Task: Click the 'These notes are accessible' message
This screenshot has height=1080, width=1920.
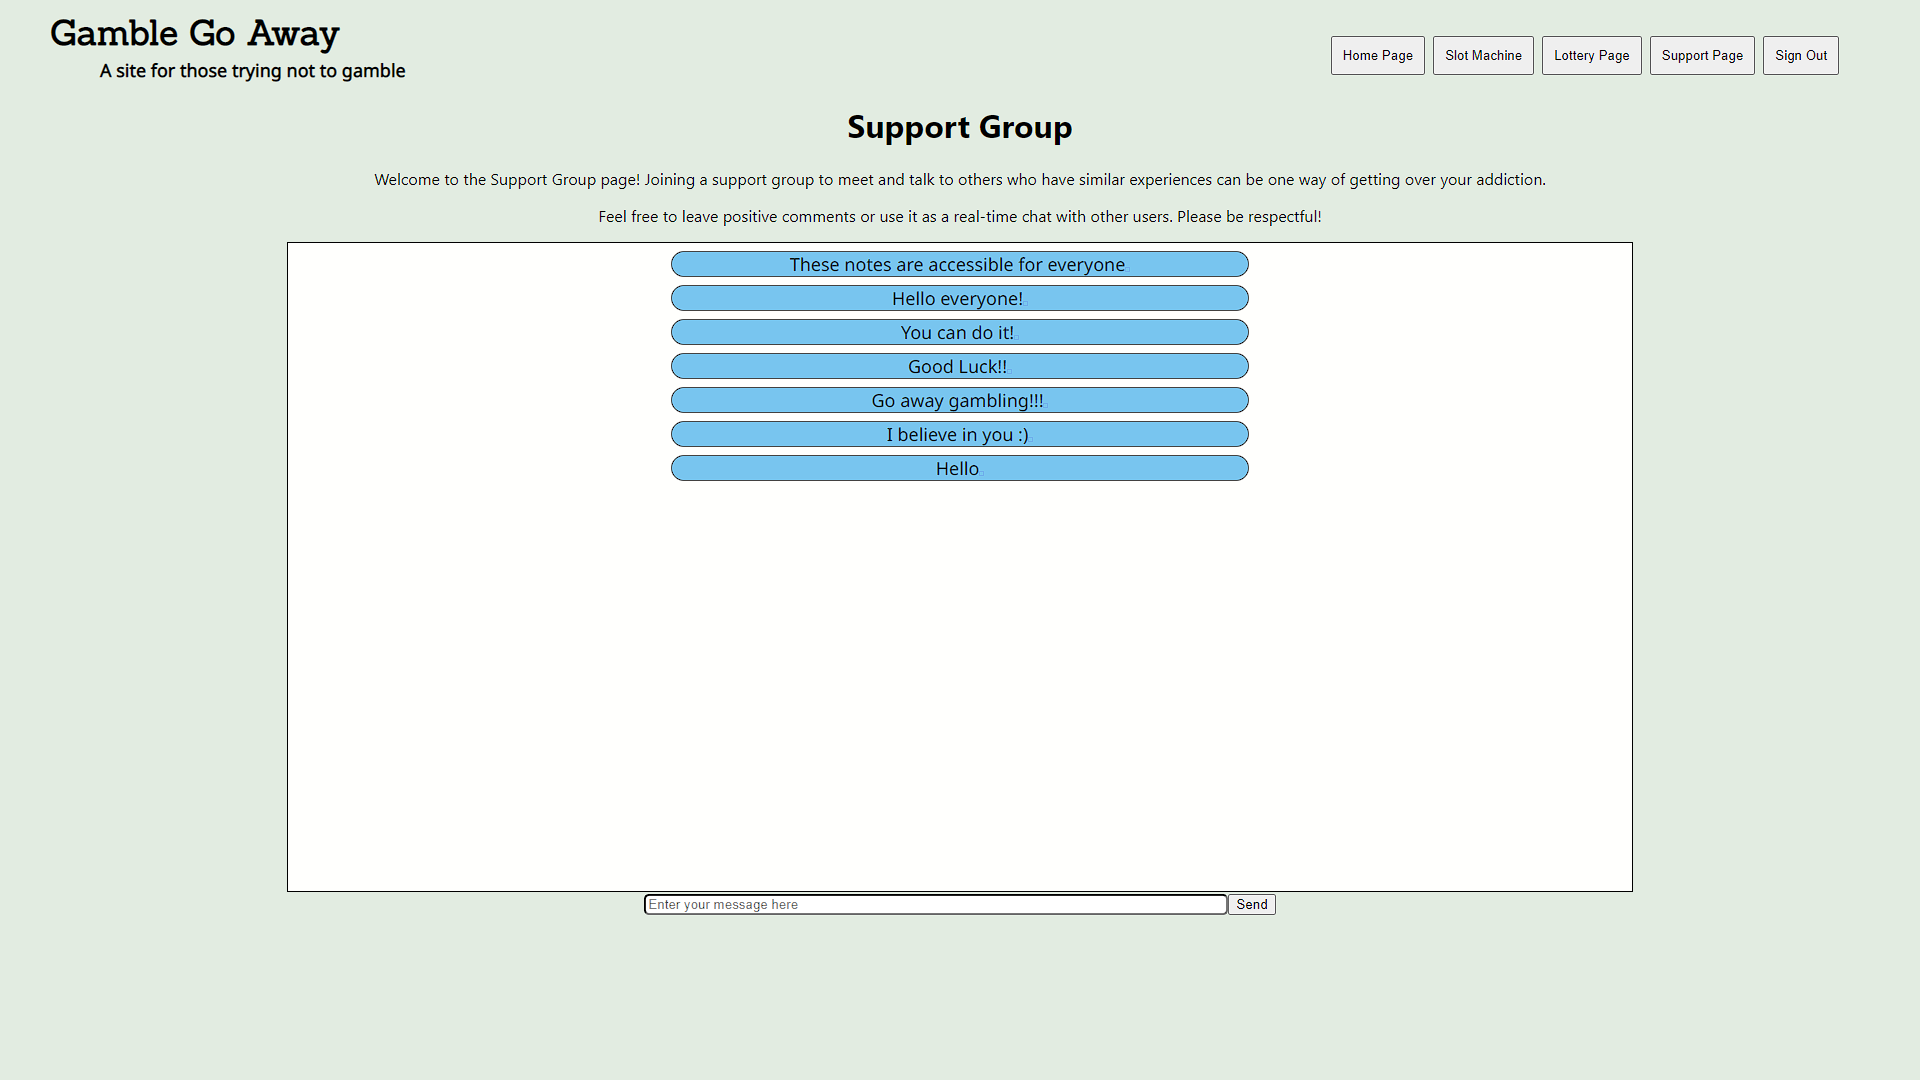Action: click(x=958, y=265)
